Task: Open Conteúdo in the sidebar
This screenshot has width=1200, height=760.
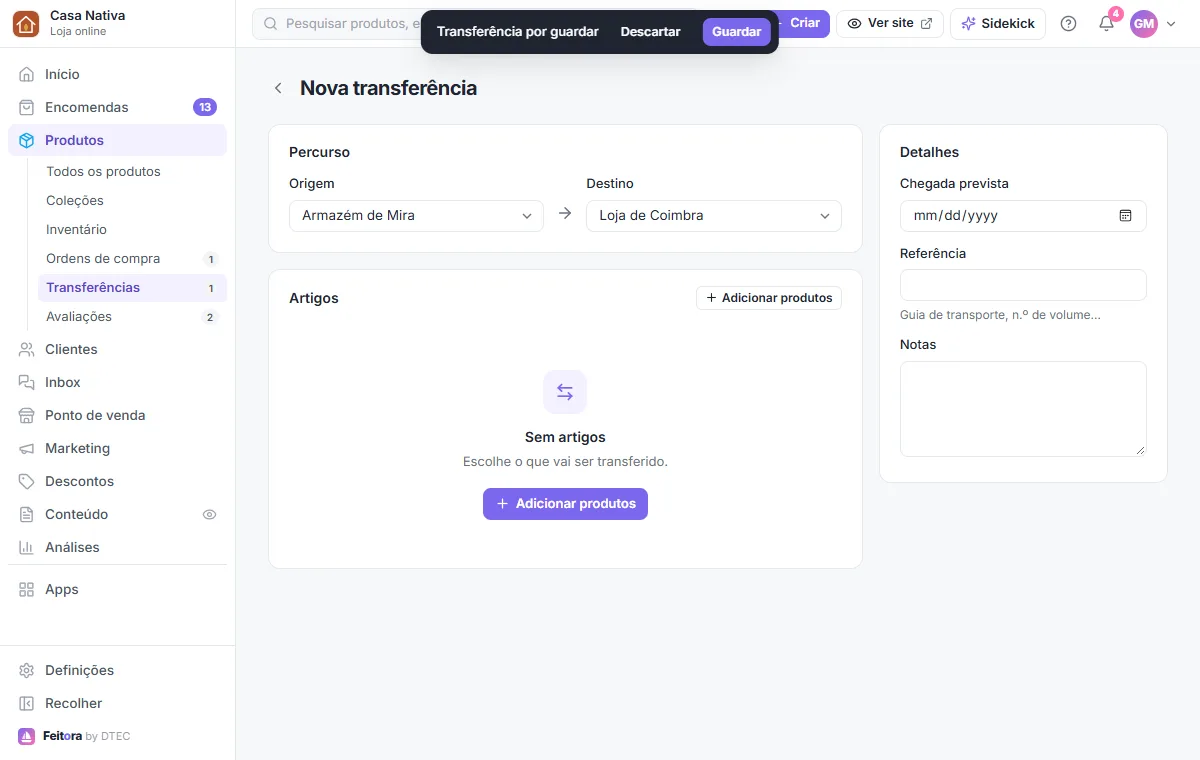Action: [x=117, y=514]
